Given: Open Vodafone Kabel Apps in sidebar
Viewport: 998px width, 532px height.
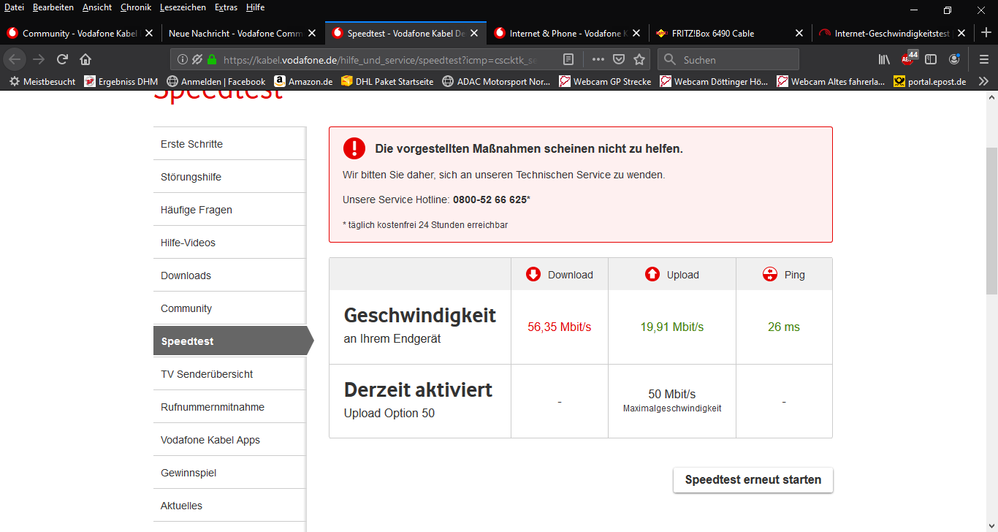Looking at the screenshot, I should [x=229, y=440].
